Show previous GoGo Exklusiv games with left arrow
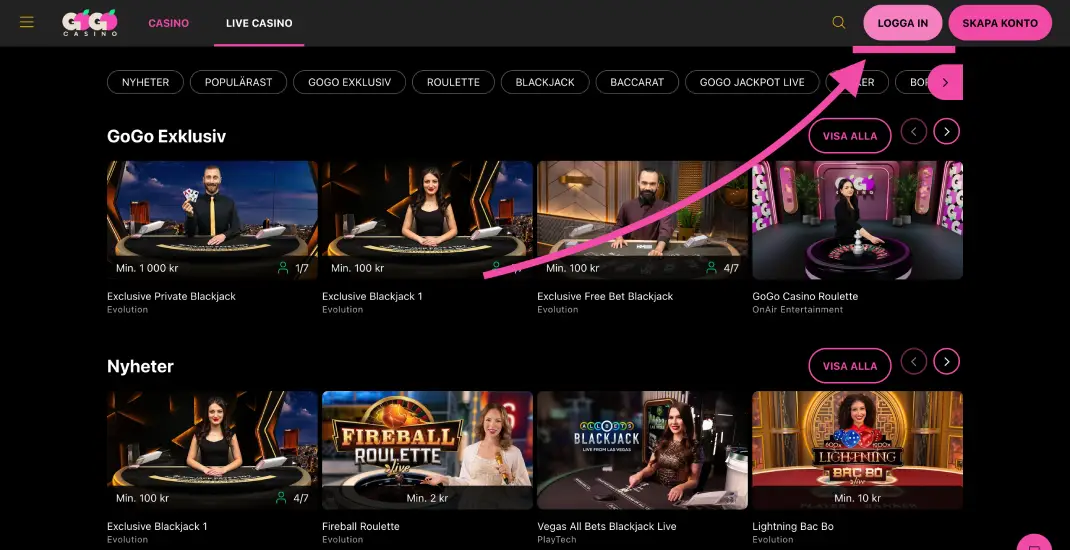The width and height of the screenshot is (1070, 550). click(914, 131)
